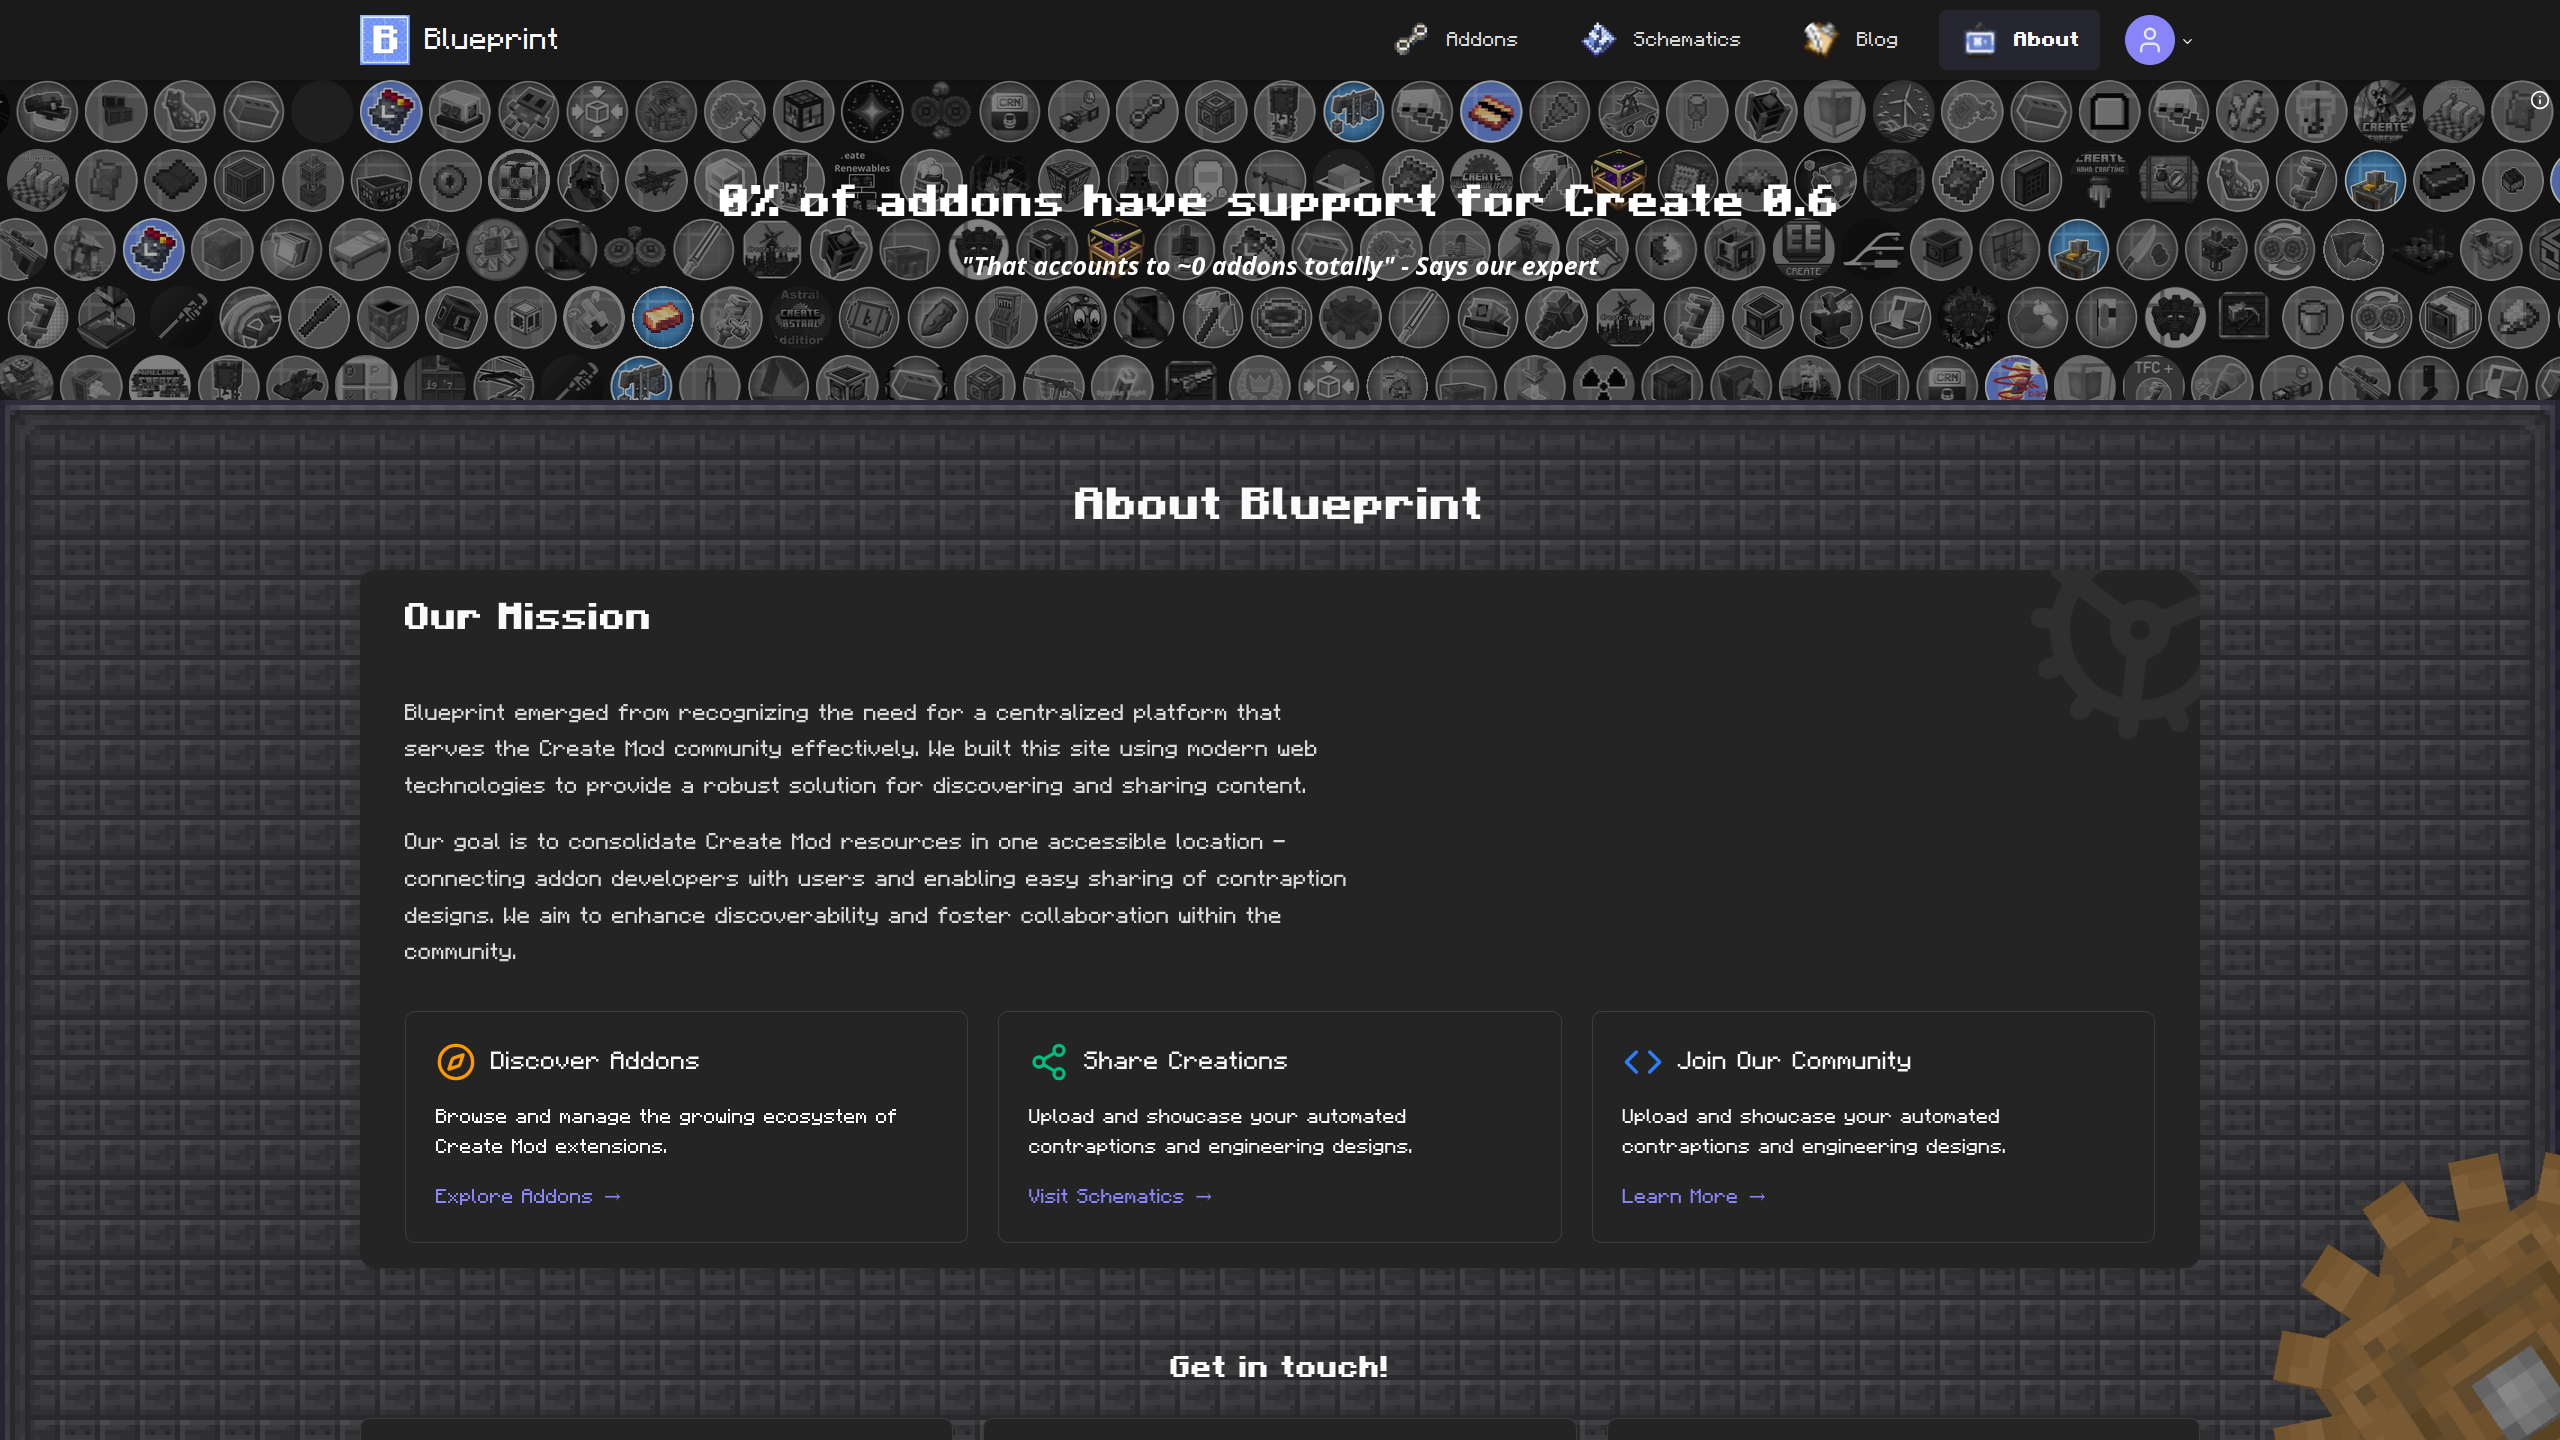This screenshot has width=2560, height=1440.
Task: Follow the Explore Addons link
Action: click(527, 1196)
